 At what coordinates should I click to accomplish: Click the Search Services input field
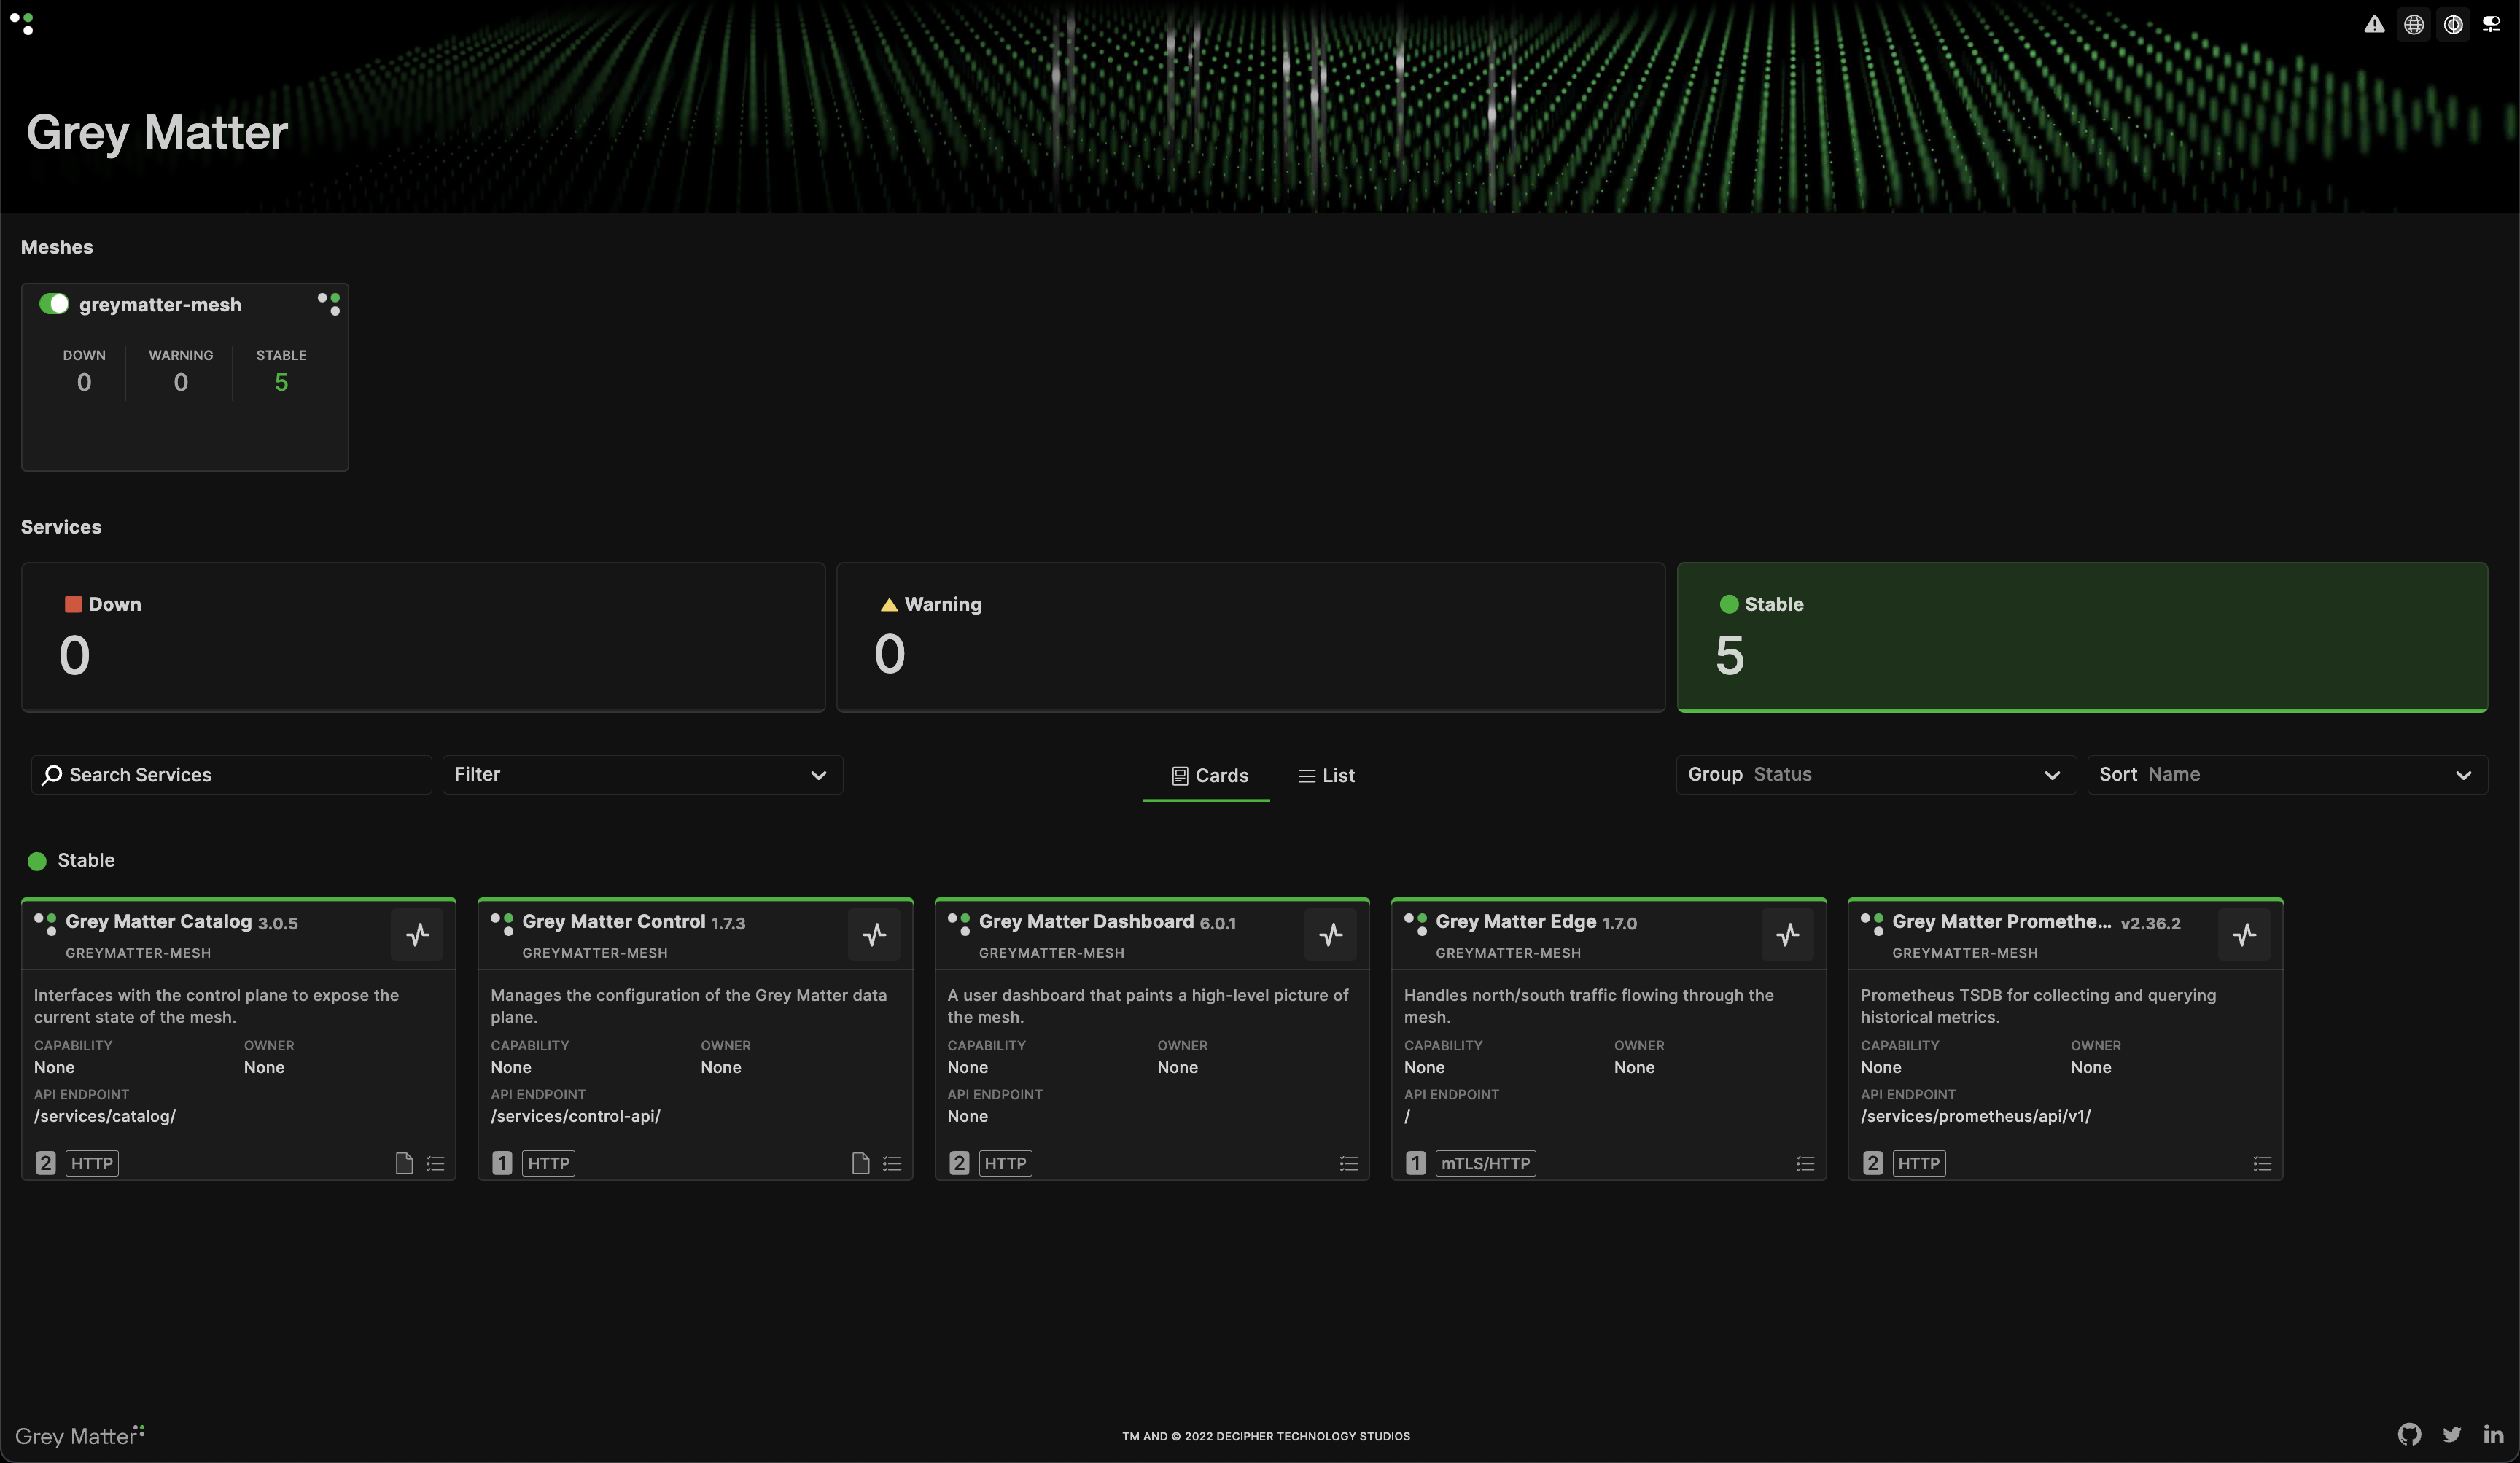(232, 775)
